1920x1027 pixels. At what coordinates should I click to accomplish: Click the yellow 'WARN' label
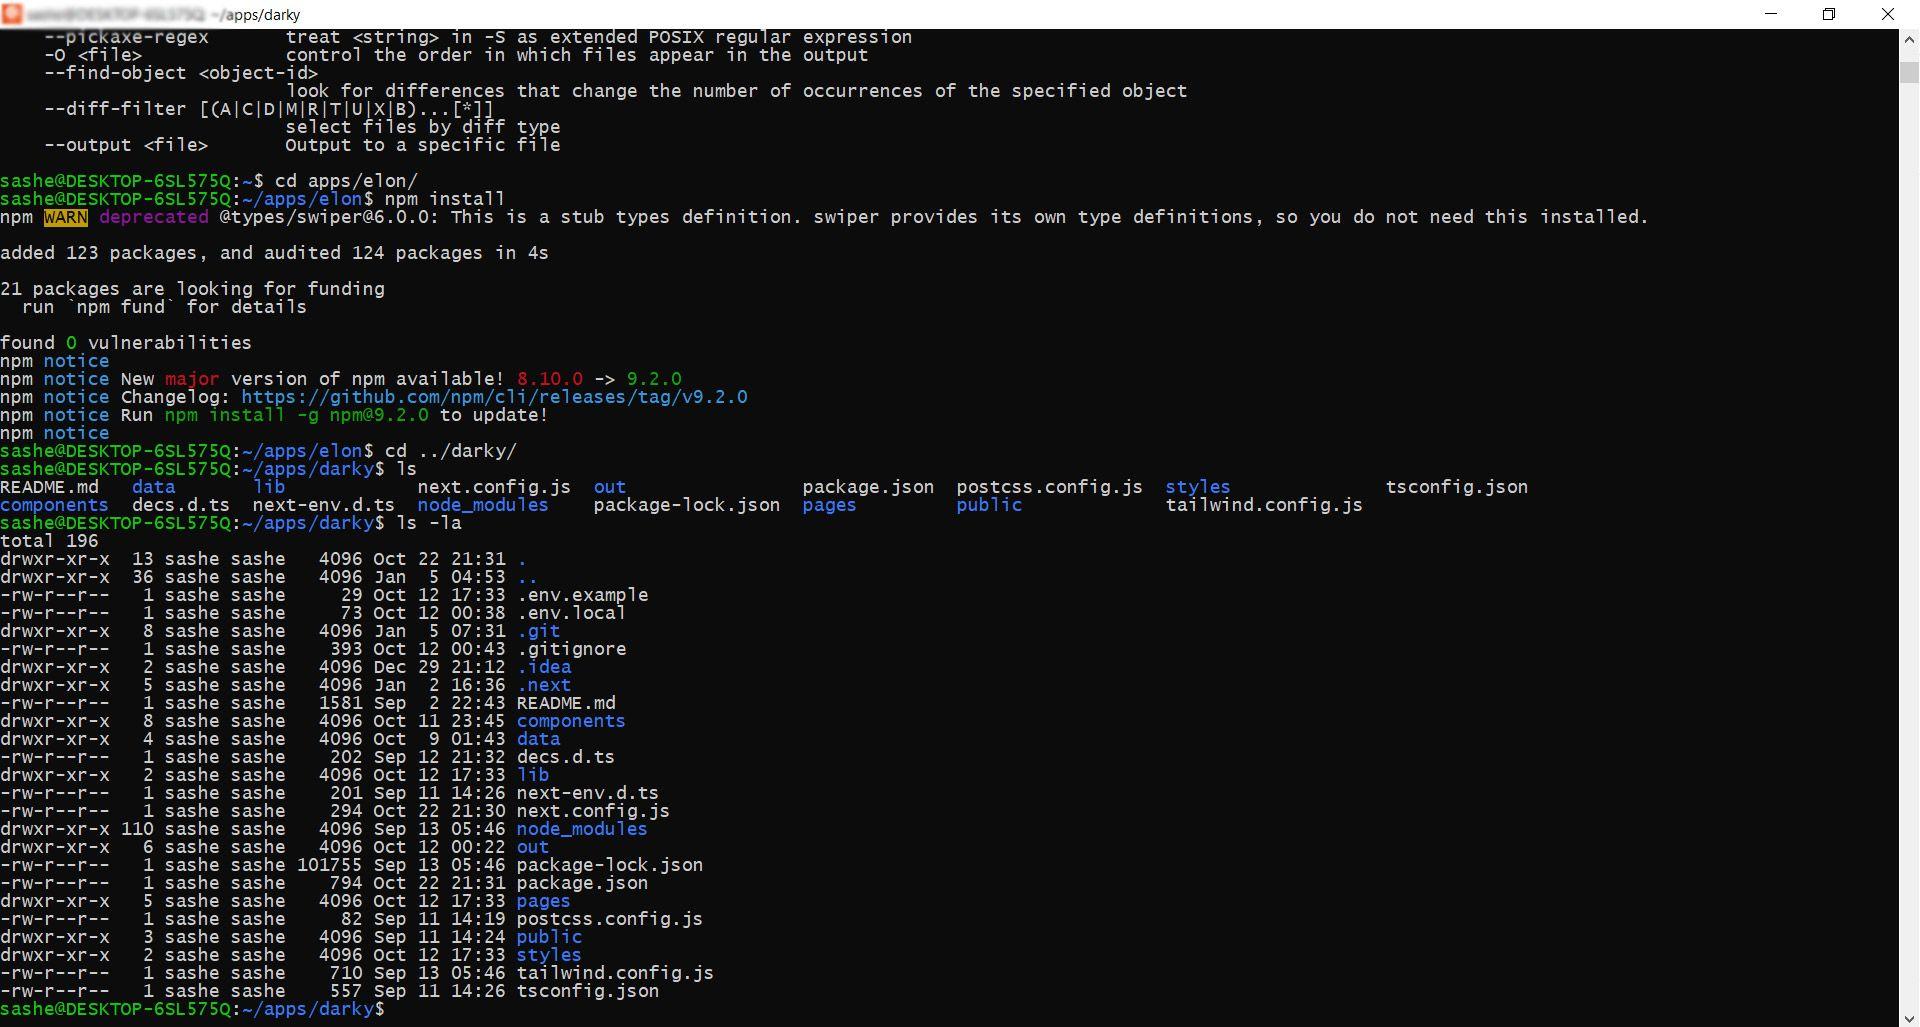pos(66,217)
